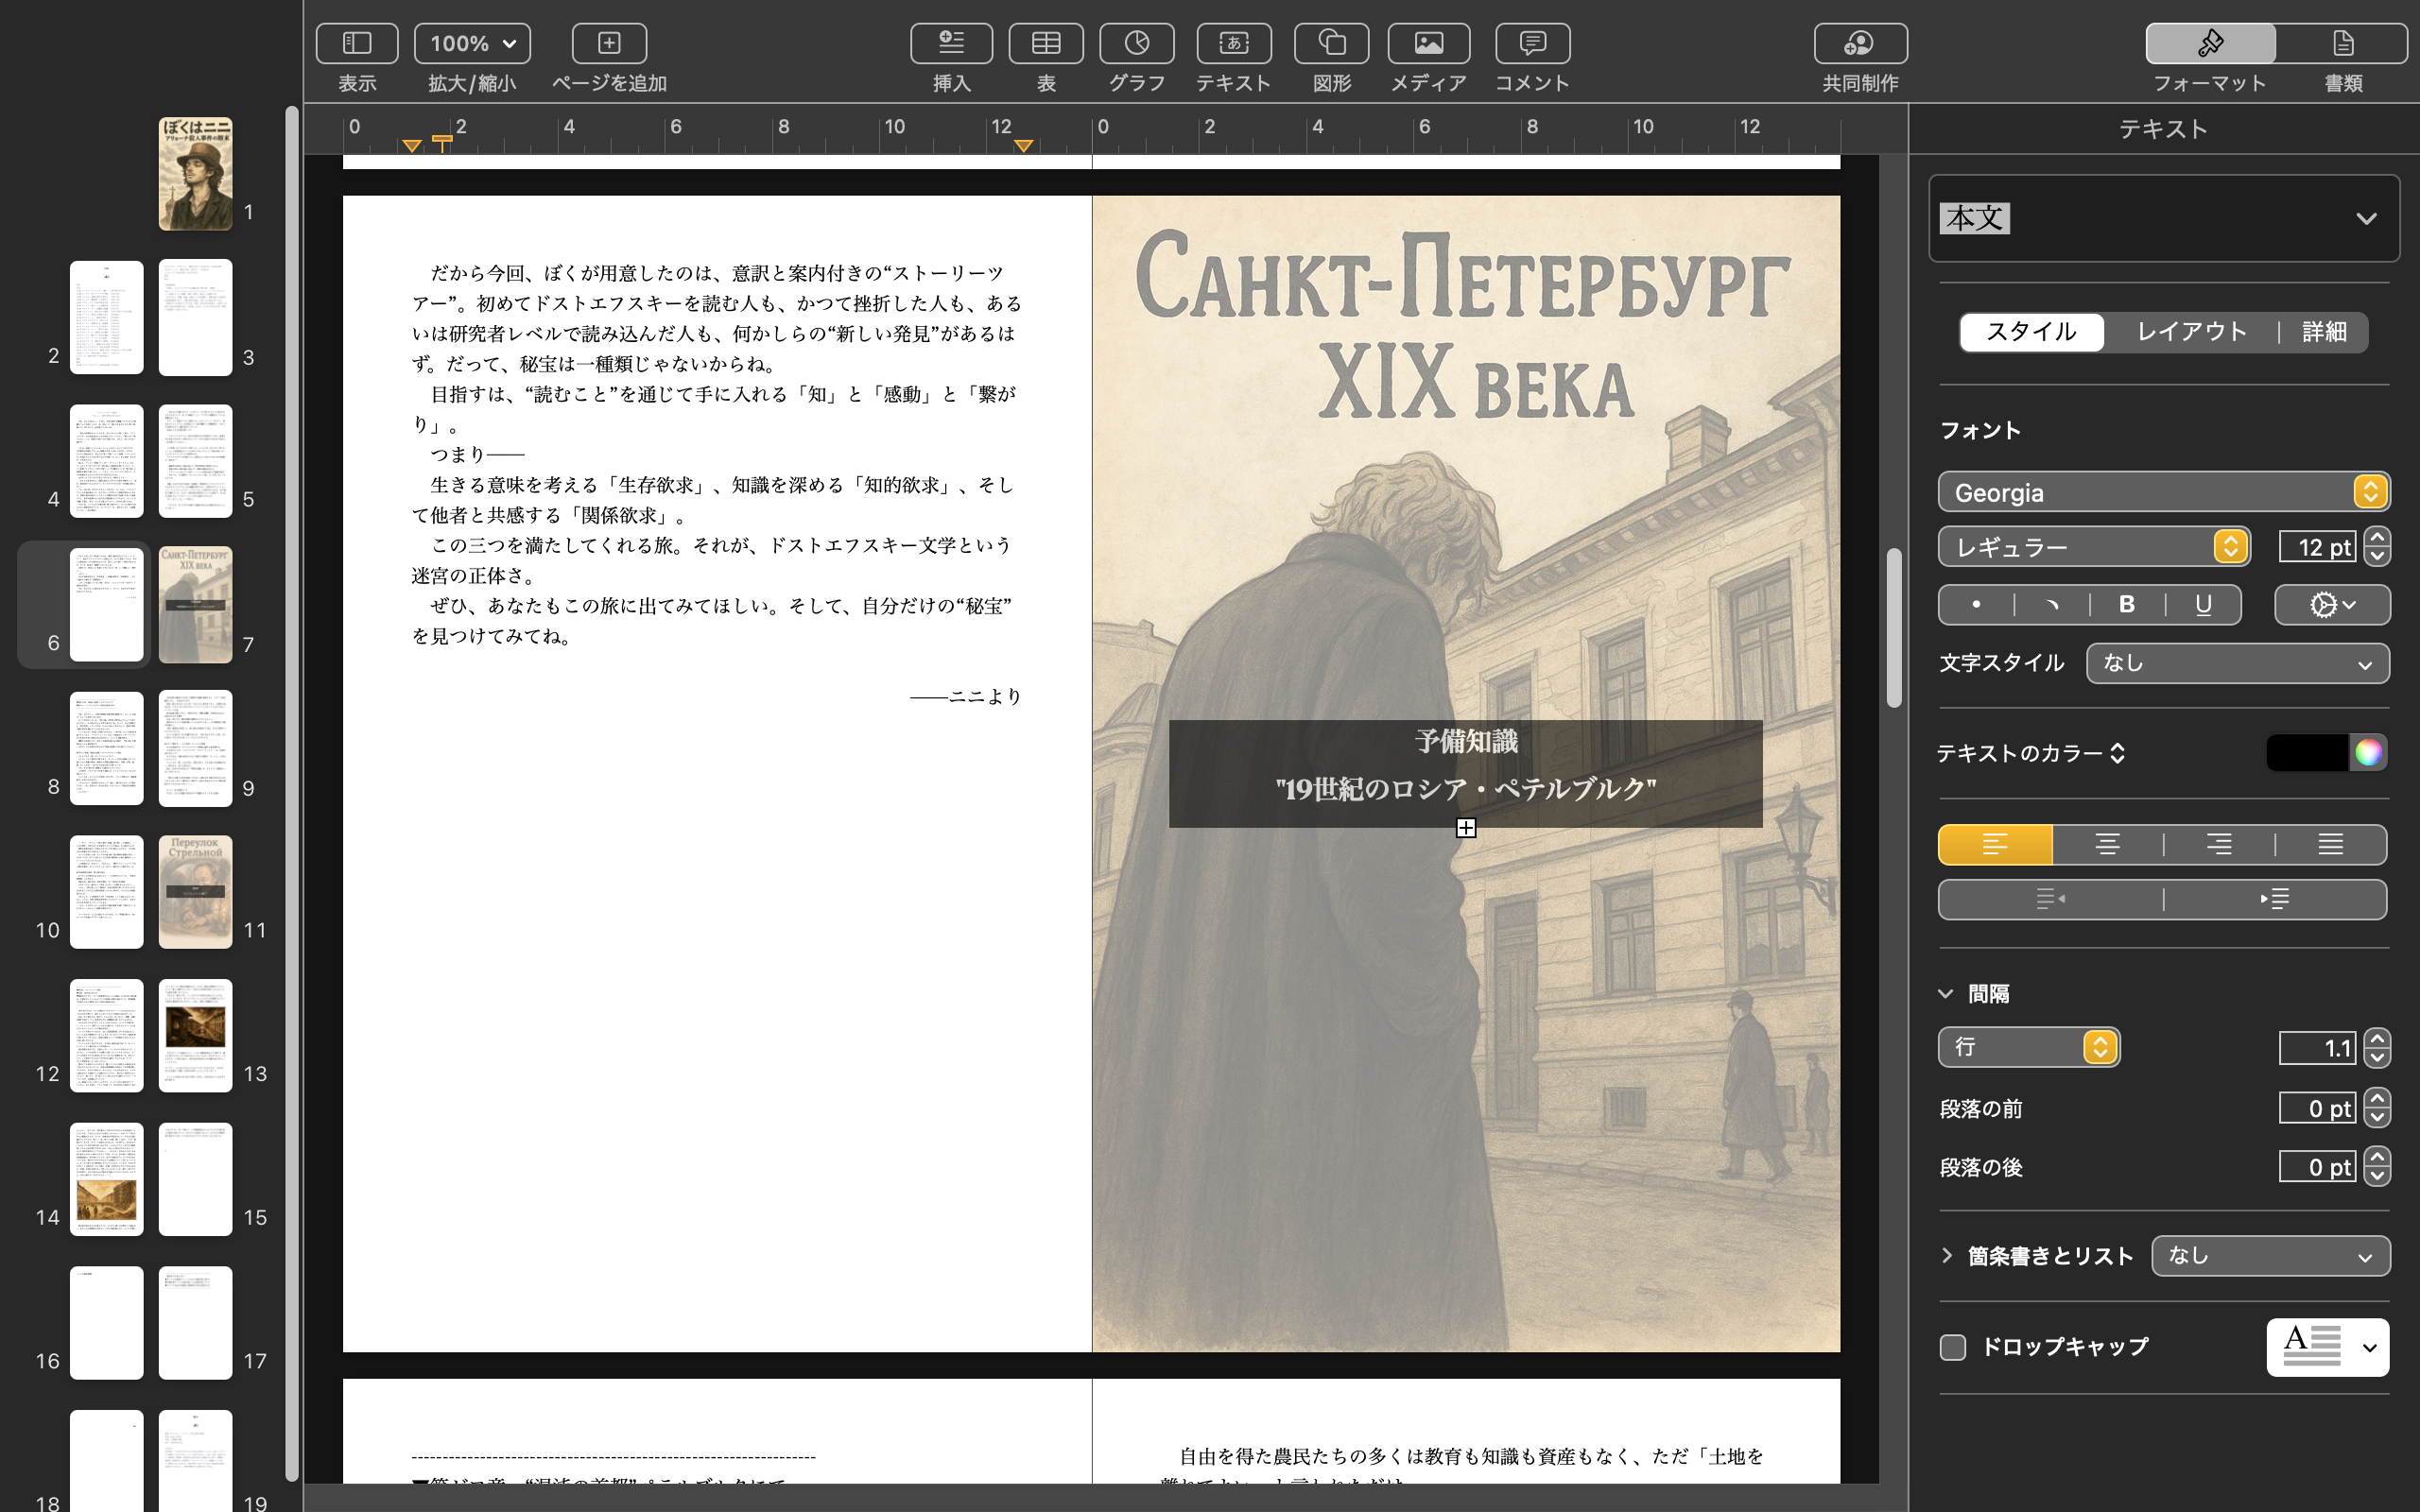
Task: Click the ——ニニより signature text
Action: pos(966,697)
